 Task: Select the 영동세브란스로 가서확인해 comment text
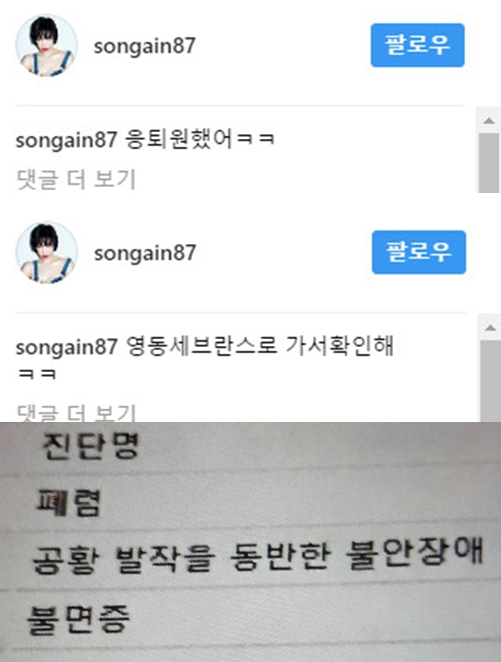click(259, 345)
